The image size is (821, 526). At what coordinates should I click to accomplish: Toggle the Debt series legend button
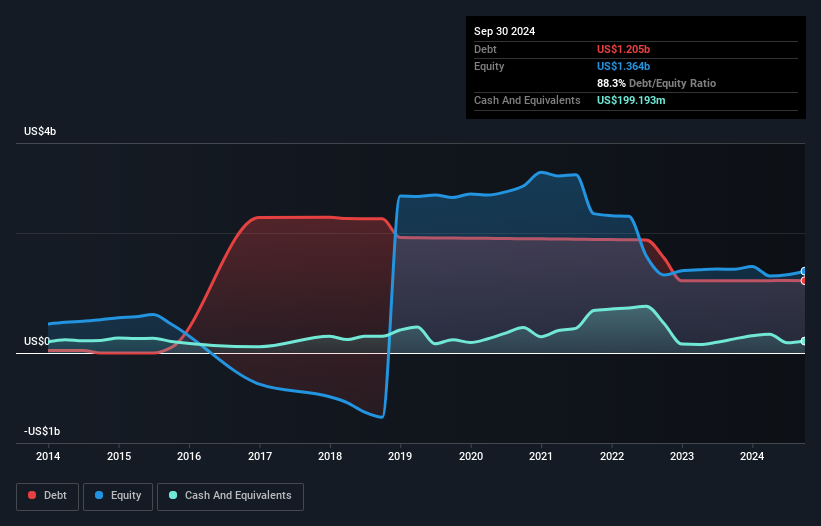(48, 496)
